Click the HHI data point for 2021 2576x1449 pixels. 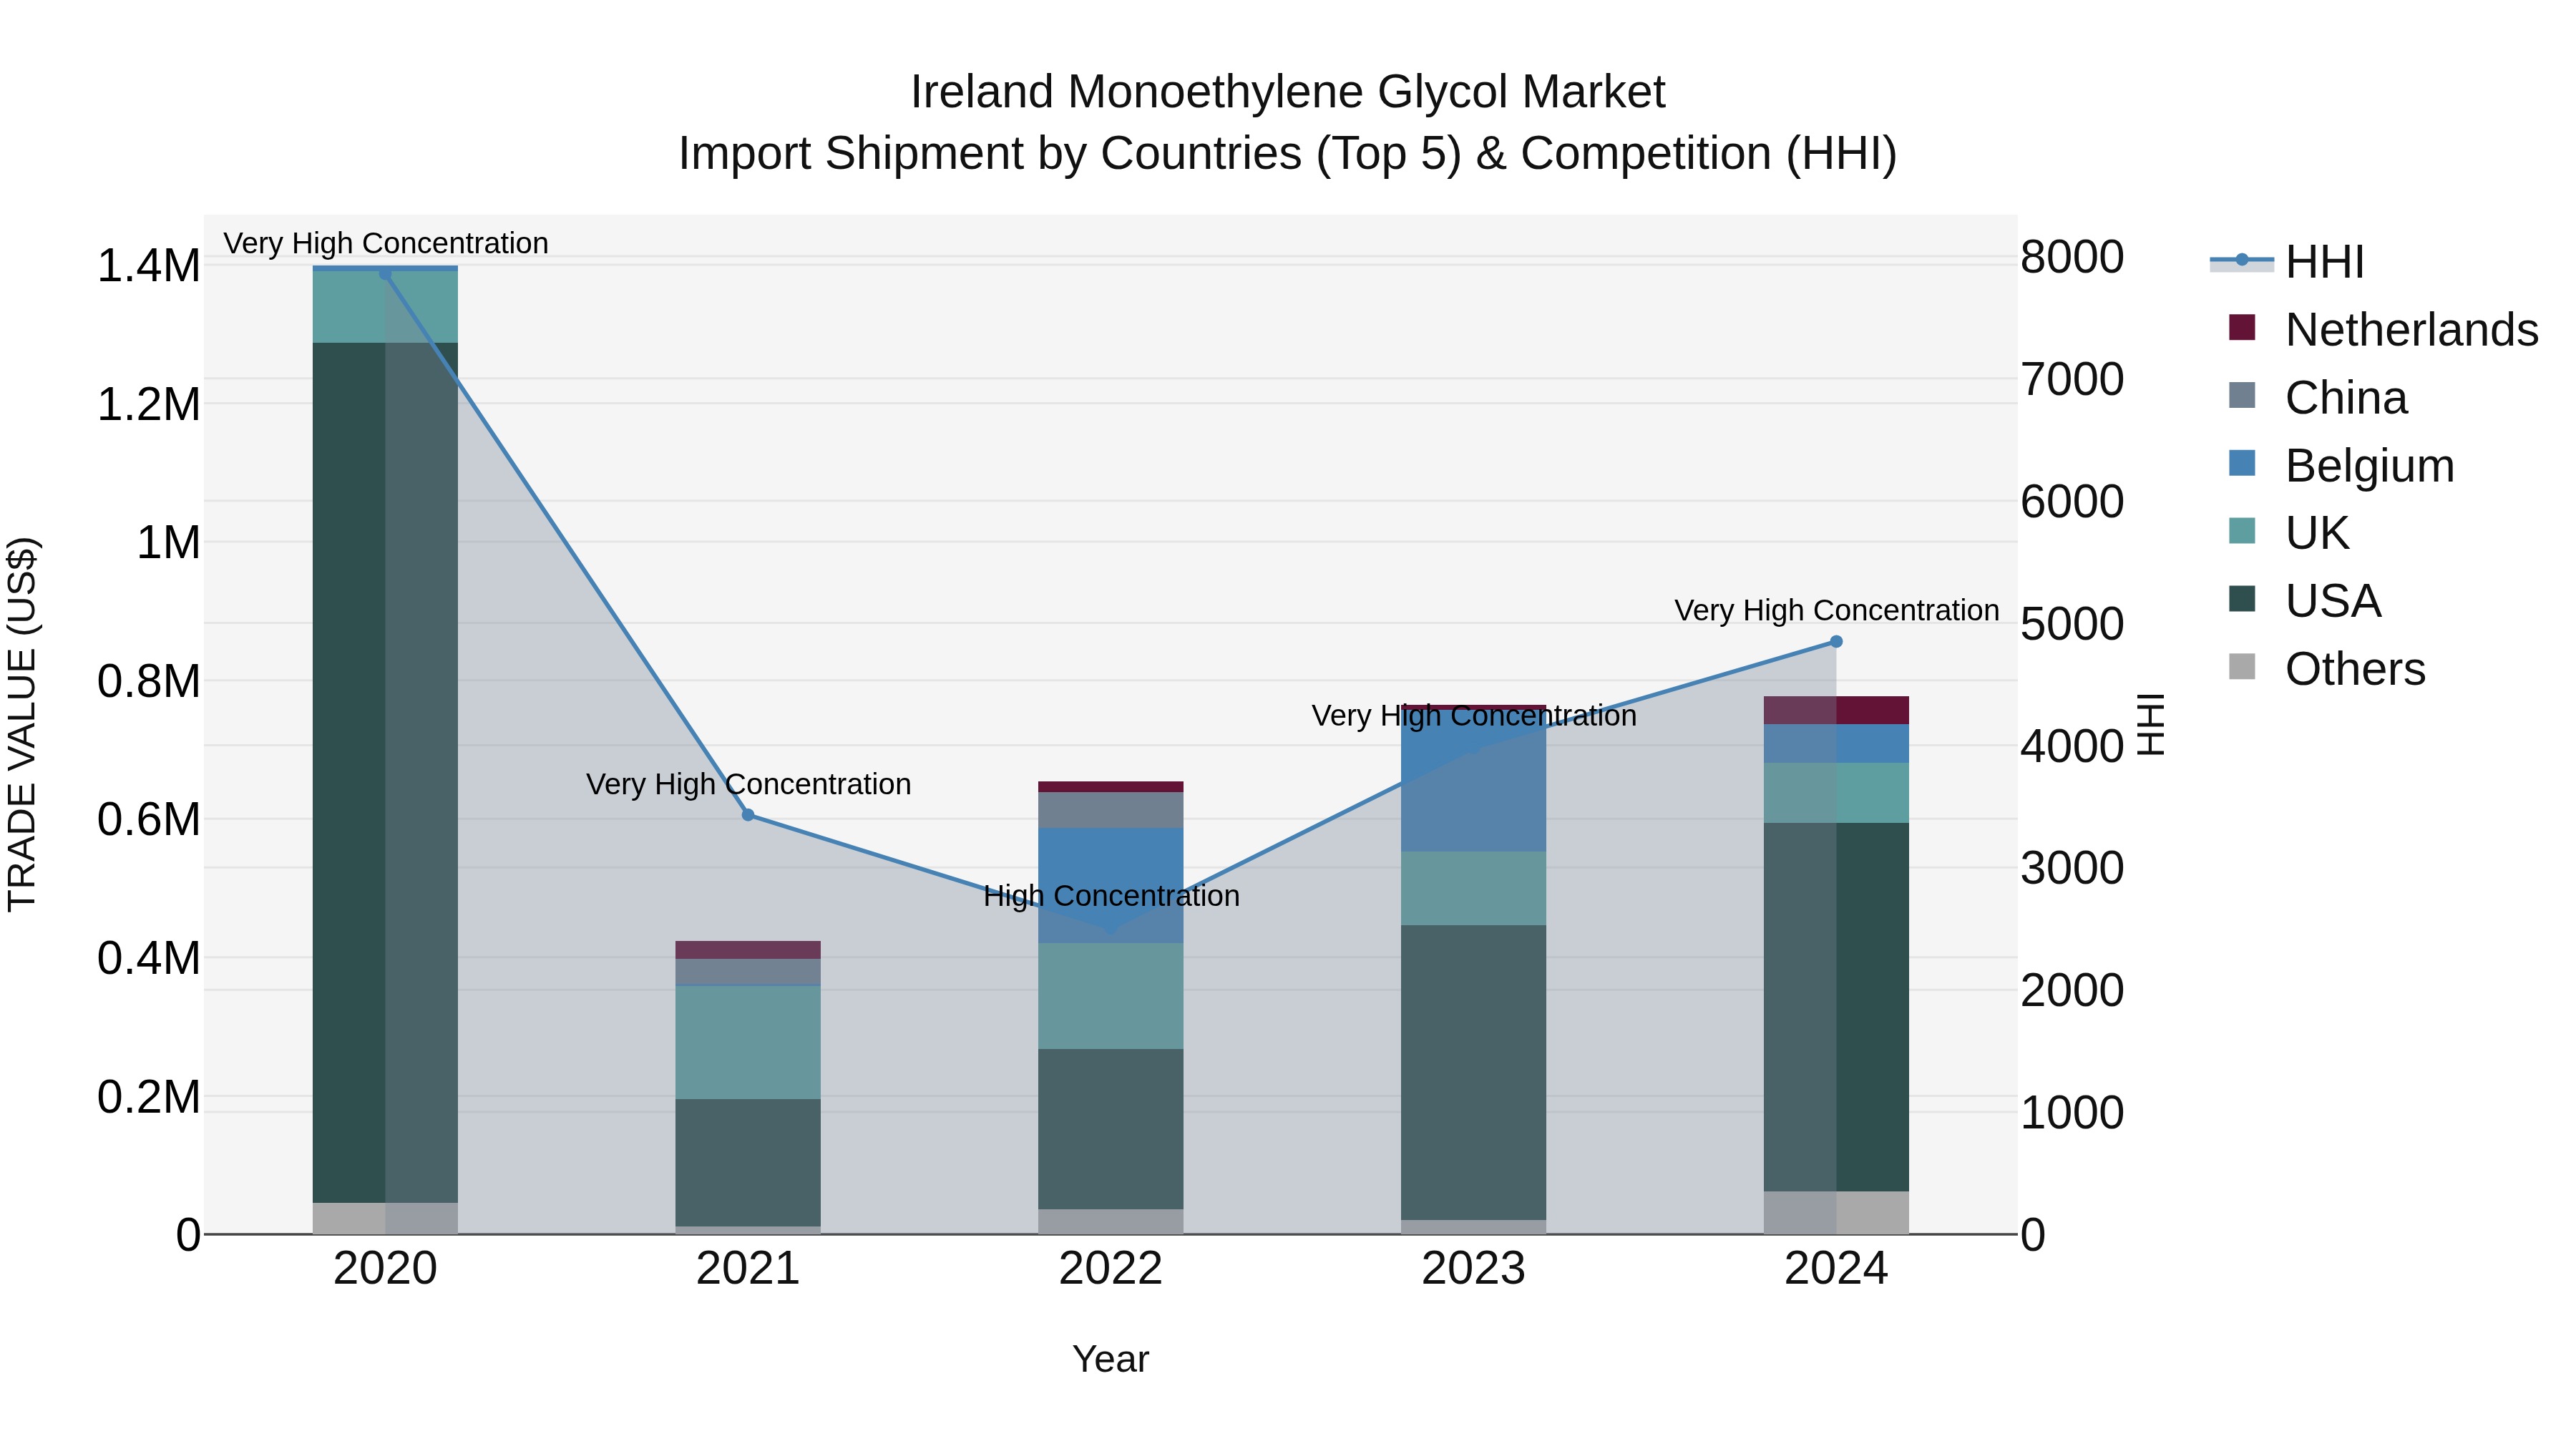(x=748, y=815)
